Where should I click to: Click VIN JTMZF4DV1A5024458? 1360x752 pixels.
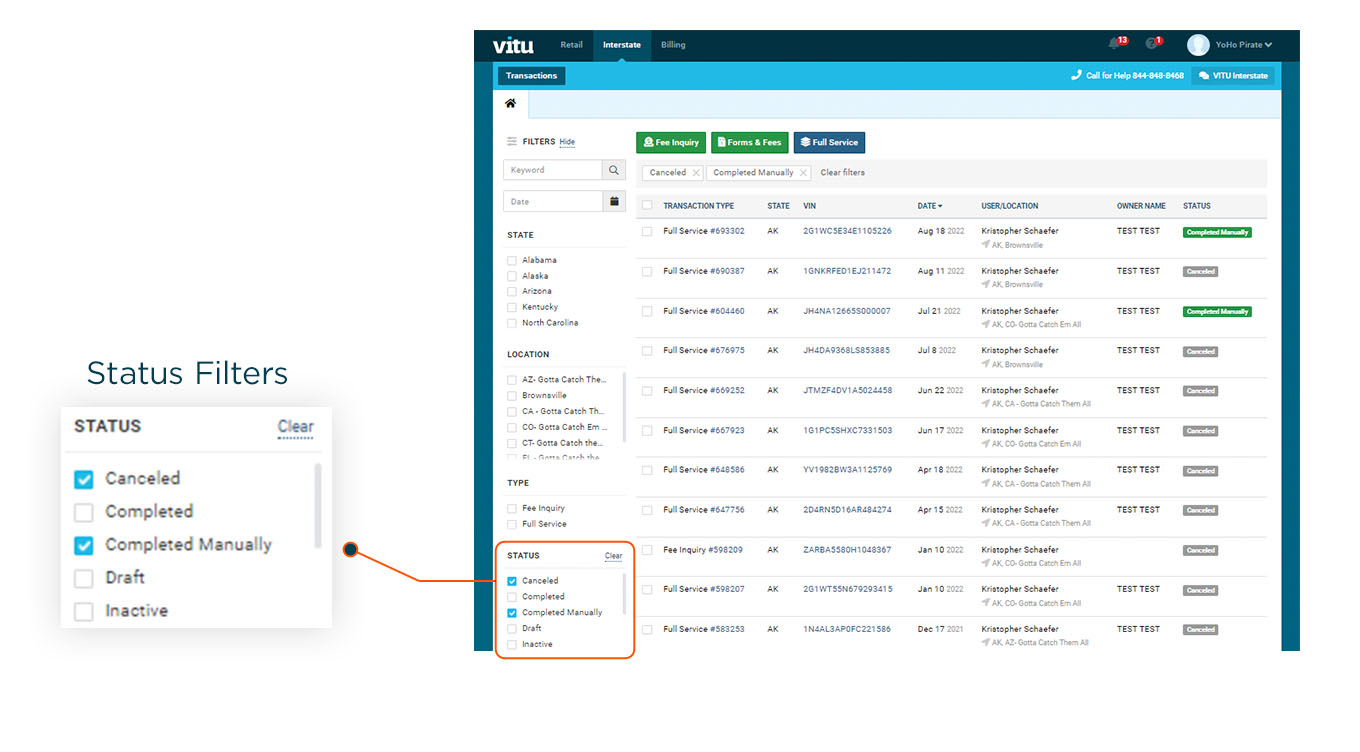pos(847,390)
